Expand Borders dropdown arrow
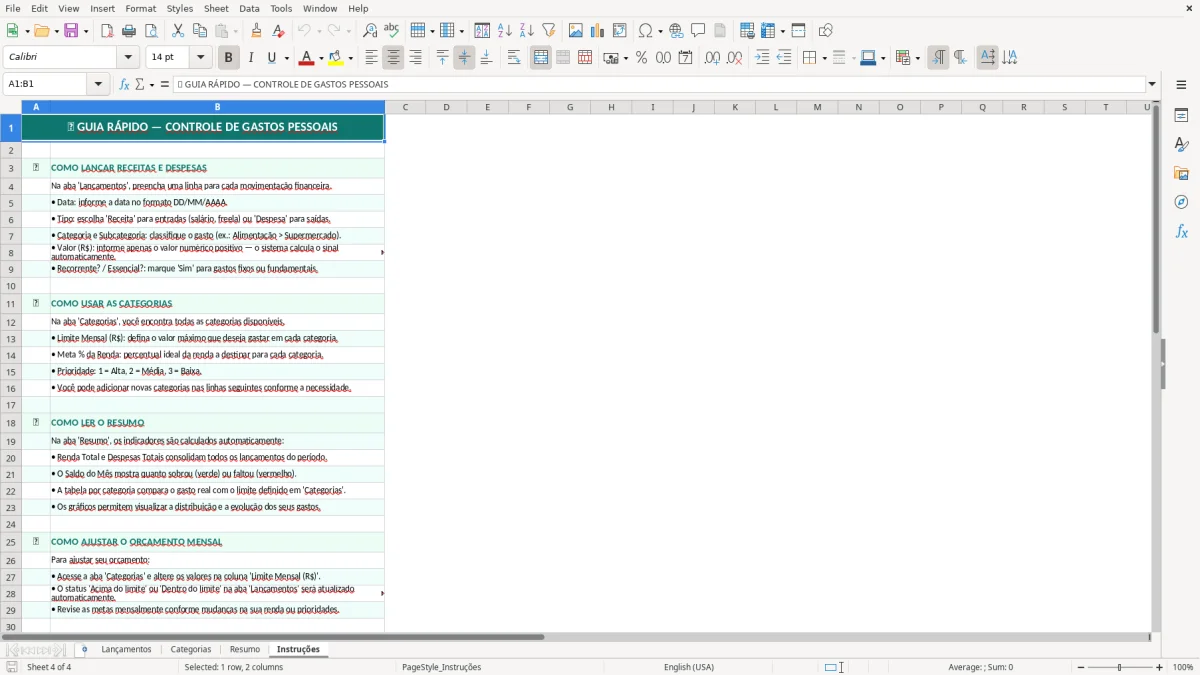Screen dimensions: 1200x675 pyautogui.click(x=823, y=58)
